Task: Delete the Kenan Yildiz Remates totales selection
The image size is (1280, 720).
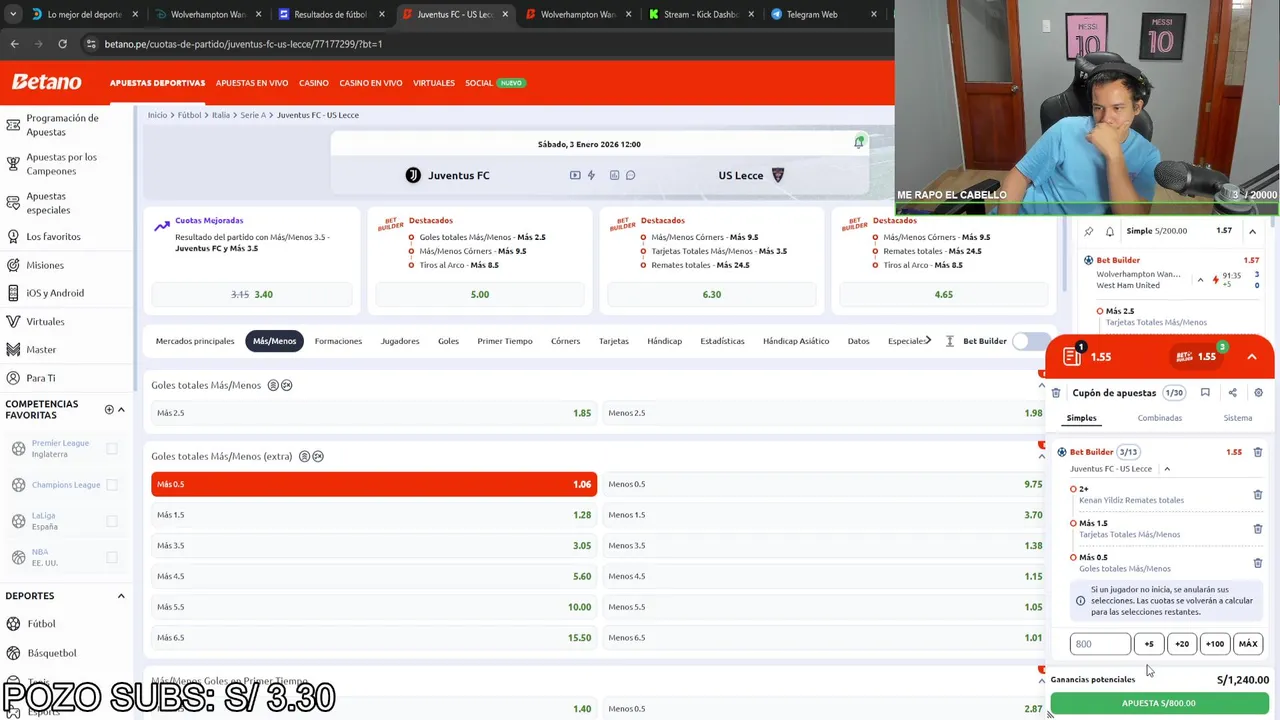Action: 1257,494
